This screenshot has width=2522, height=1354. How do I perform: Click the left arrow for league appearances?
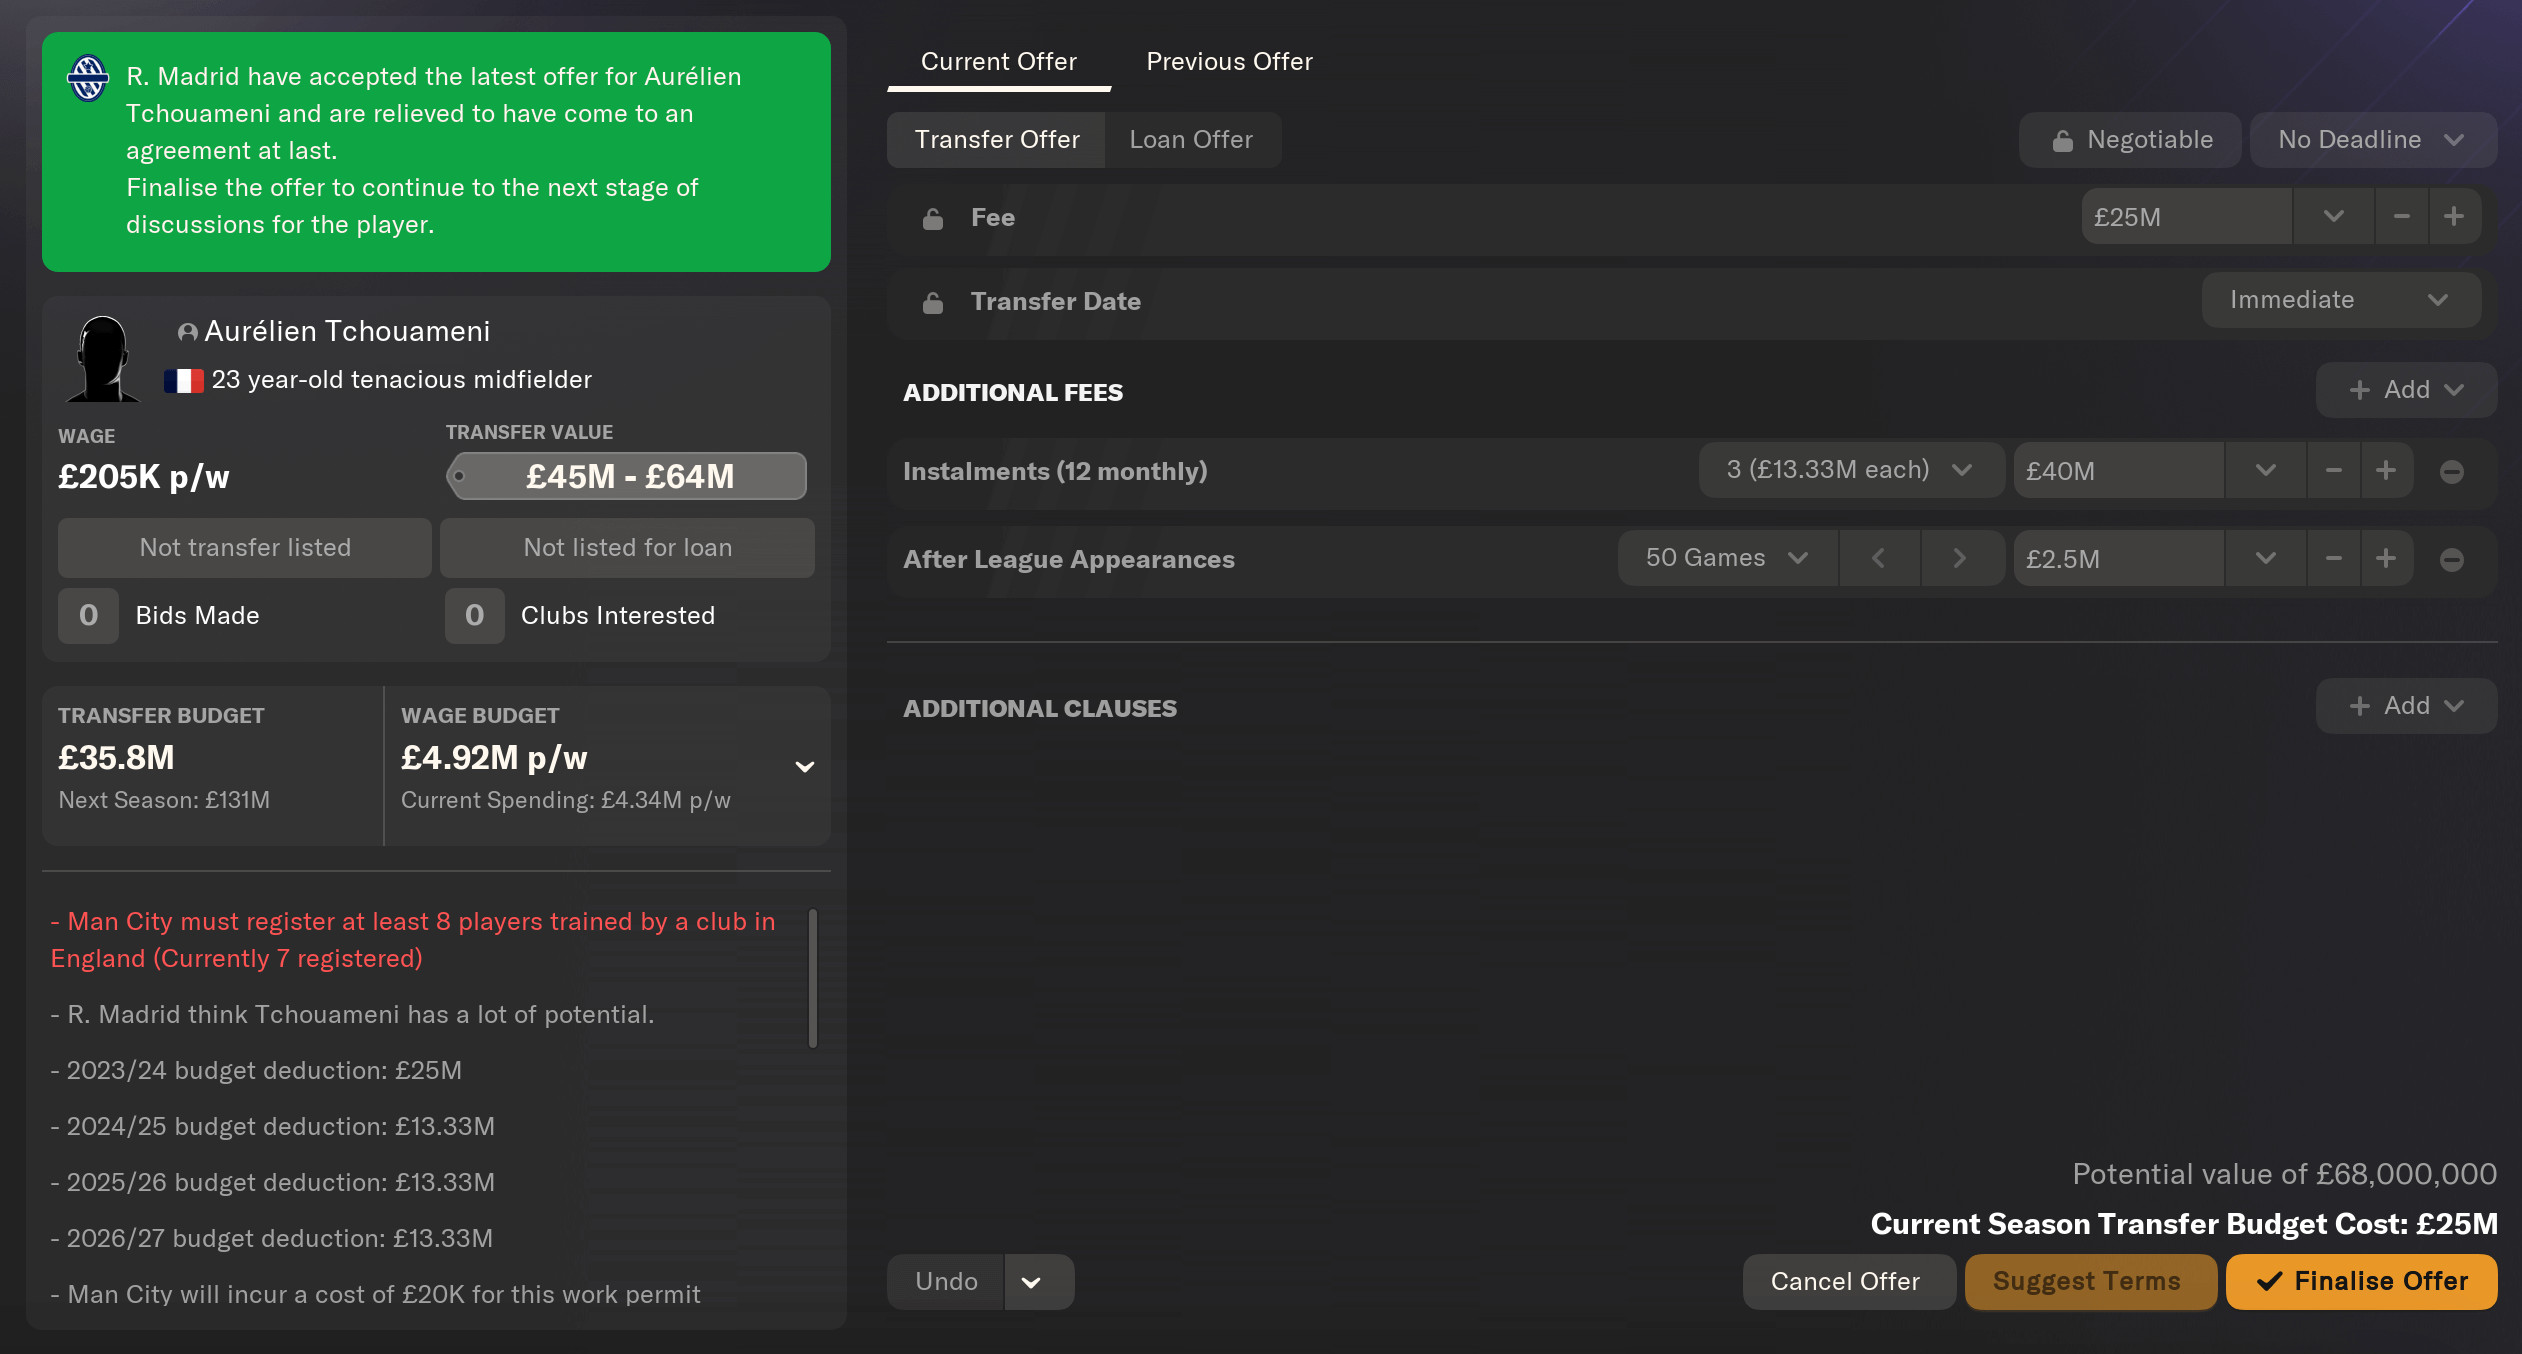pos(1879,558)
